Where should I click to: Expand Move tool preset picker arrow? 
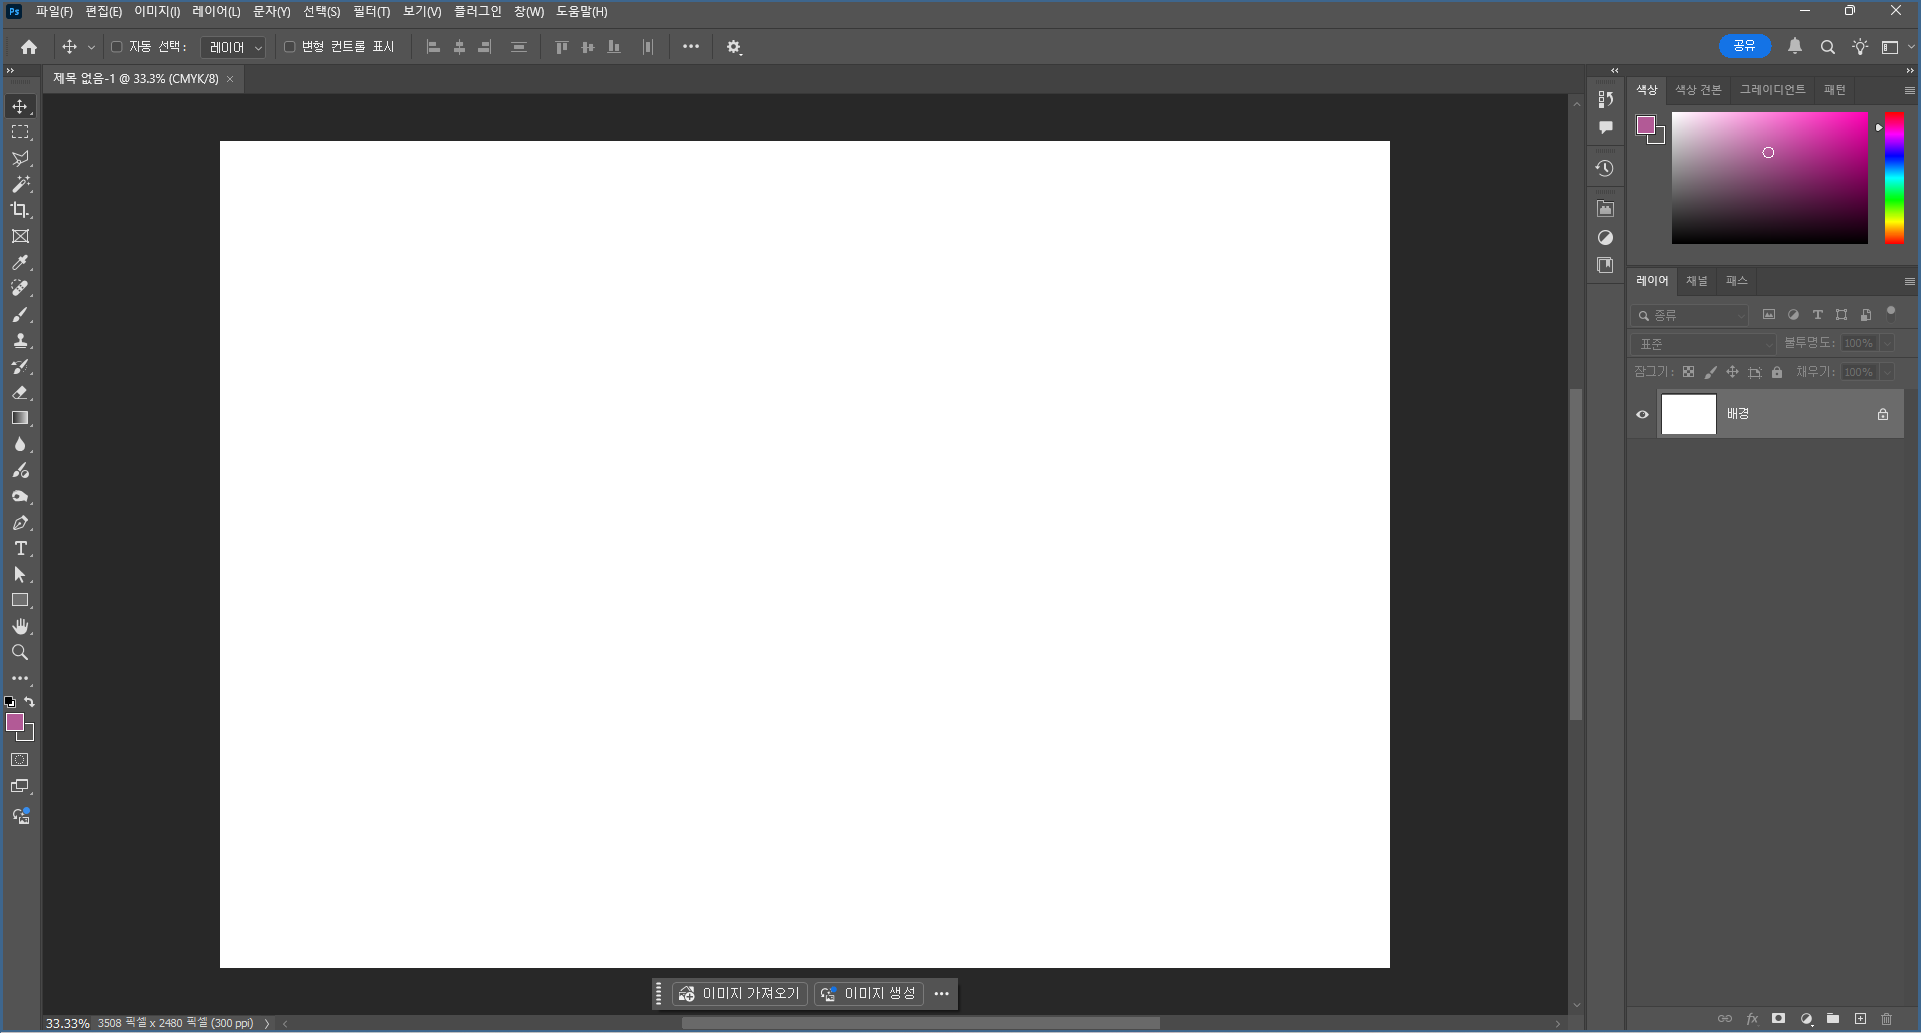[91, 47]
